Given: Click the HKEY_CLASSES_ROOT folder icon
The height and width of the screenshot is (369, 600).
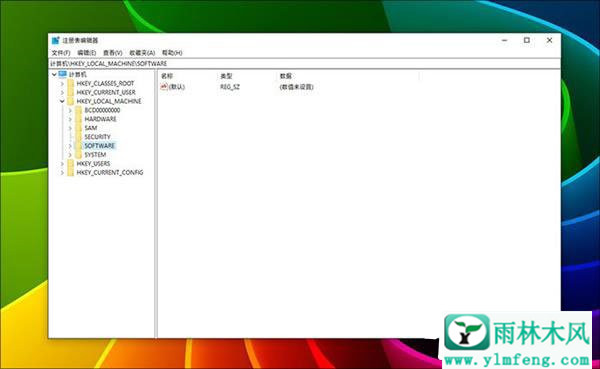Looking at the screenshot, I should pyautogui.click(x=71, y=83).
